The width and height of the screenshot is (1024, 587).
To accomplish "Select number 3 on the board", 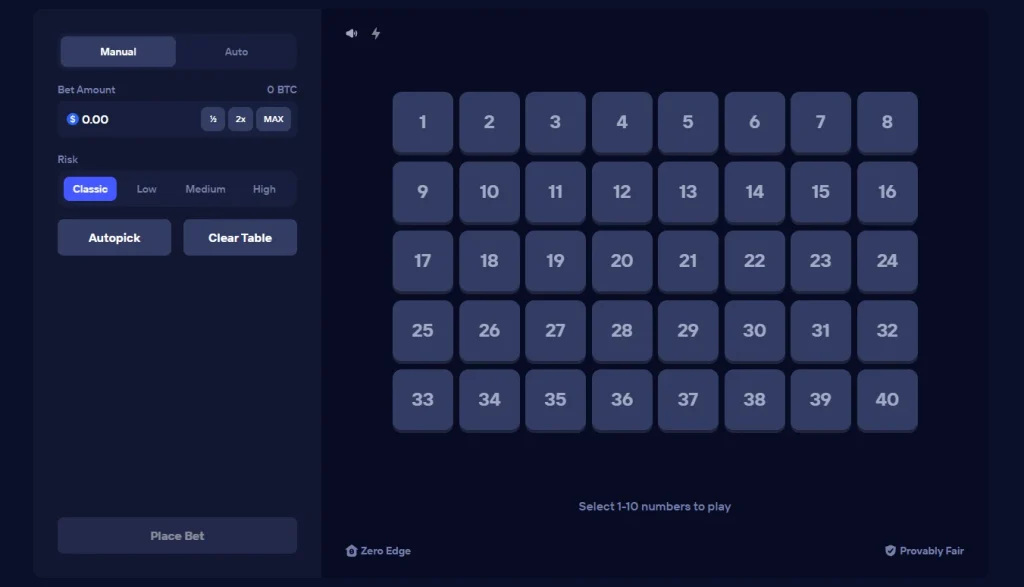I will 555,122.
